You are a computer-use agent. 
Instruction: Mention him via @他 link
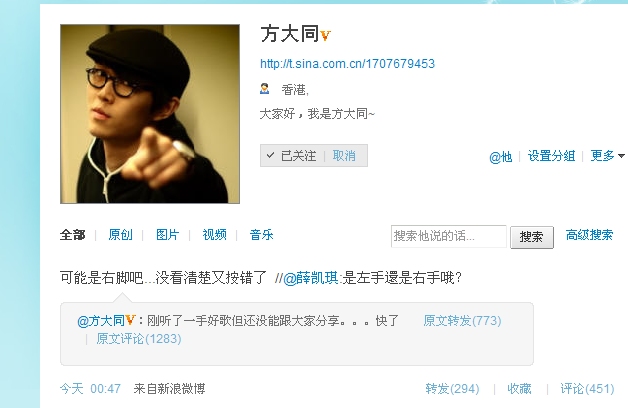(501, 157)
